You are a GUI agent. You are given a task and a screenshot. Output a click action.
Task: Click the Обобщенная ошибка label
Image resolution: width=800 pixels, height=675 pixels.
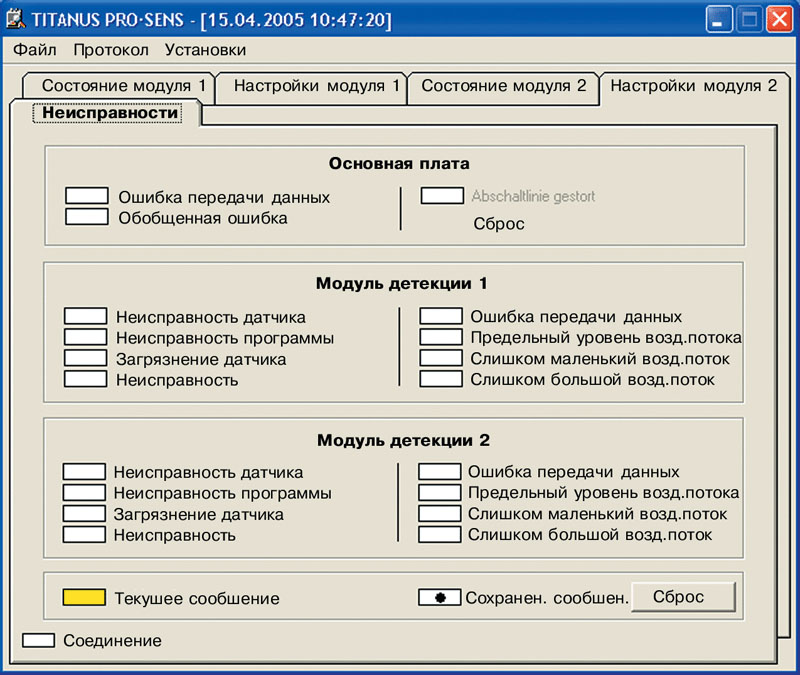tap(203, 218)
